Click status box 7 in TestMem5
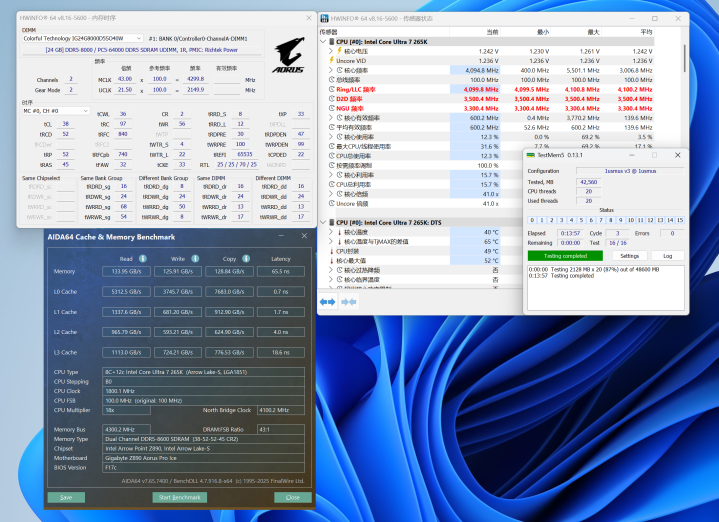Viewport: 719px width, 522px height. click(601, 220)
